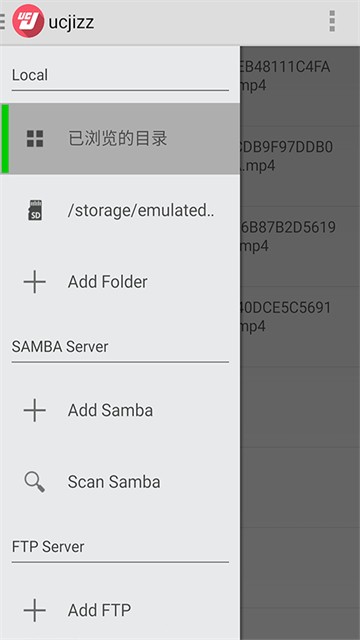Open /storage/emulated.. folder entry
The height and width of the screenshot is (640, 360).
pos(120,211)
